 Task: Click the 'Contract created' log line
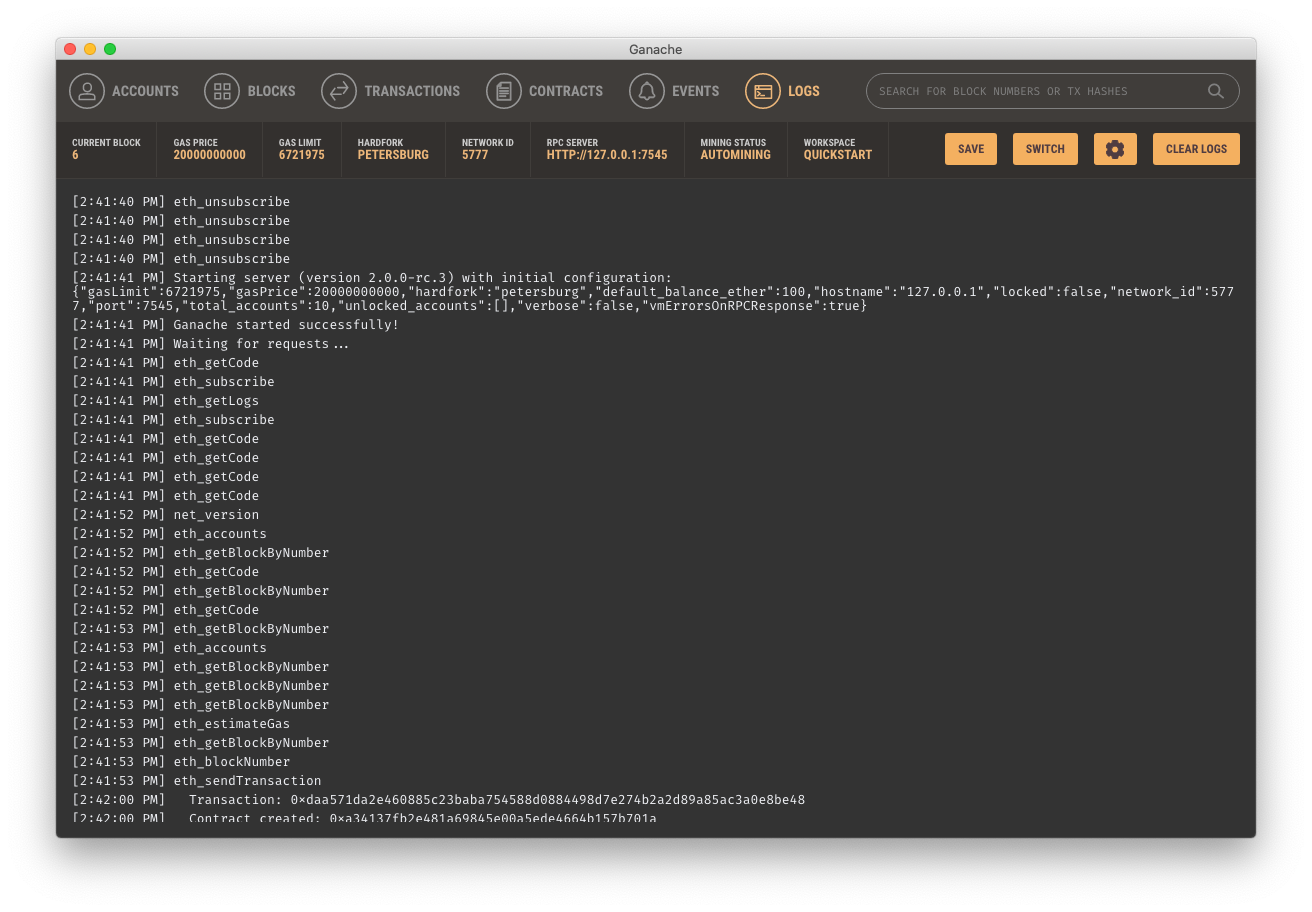point(365,819)
